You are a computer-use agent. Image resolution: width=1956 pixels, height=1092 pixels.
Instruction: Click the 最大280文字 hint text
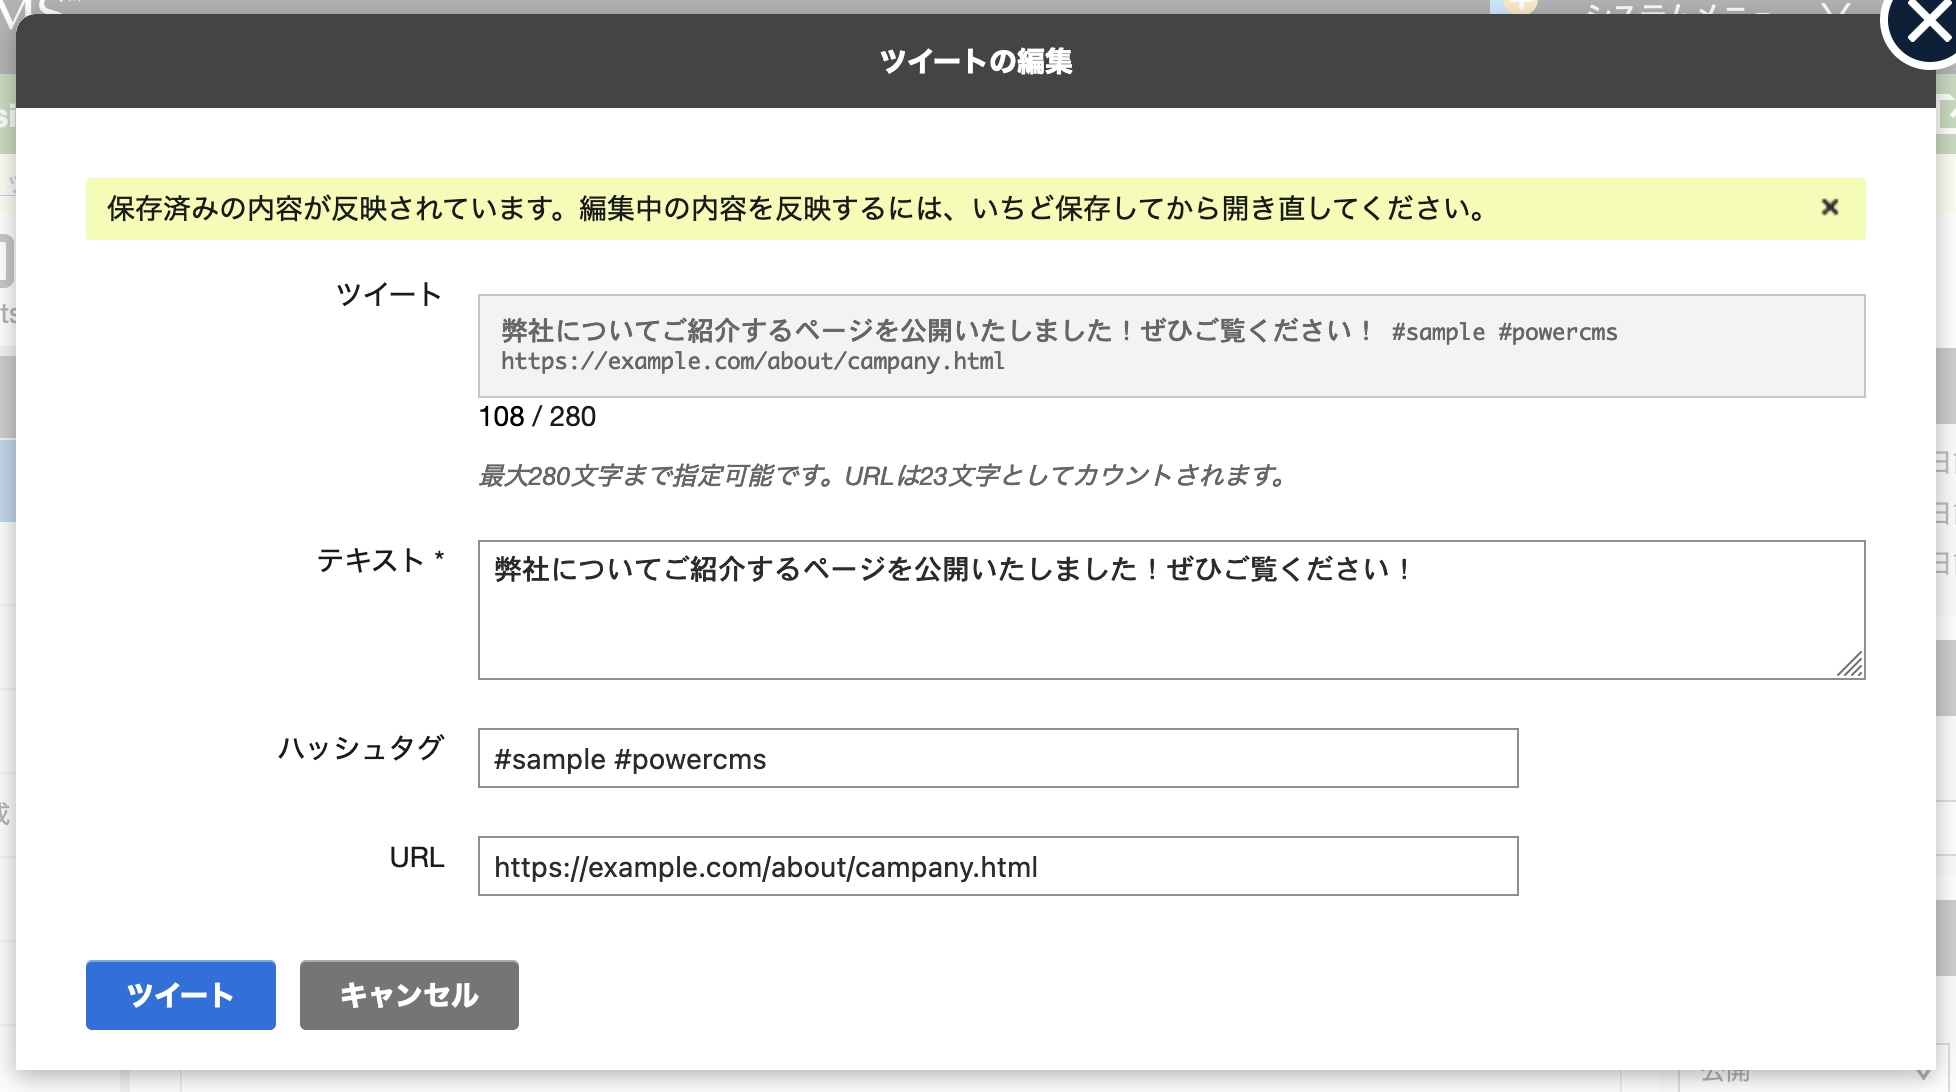(x=883, y=476)
